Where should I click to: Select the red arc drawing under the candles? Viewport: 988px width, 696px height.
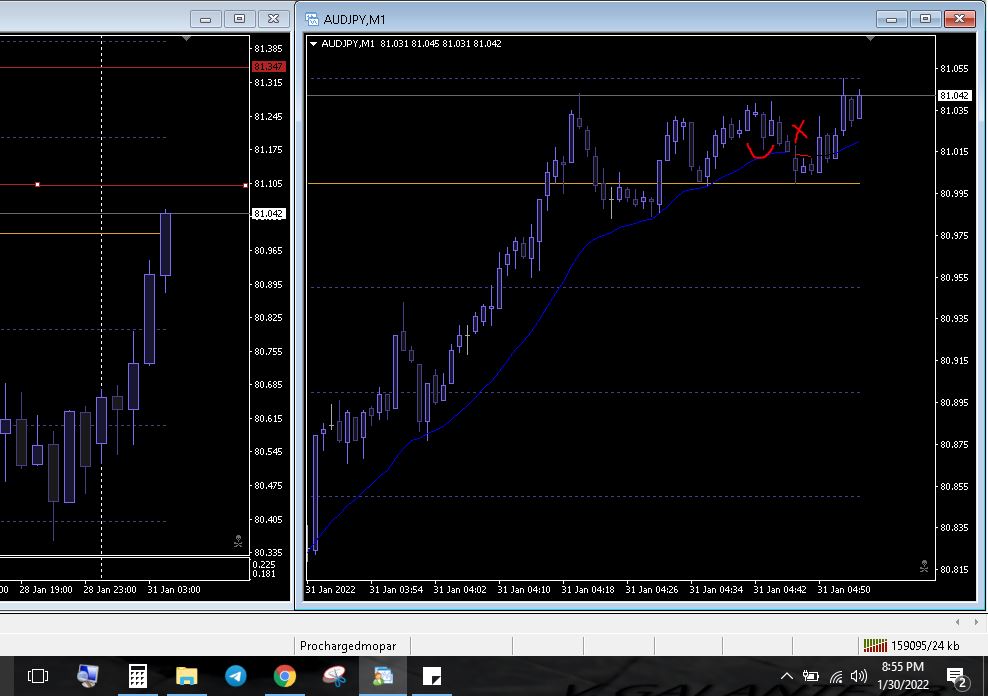coord(759,153)
